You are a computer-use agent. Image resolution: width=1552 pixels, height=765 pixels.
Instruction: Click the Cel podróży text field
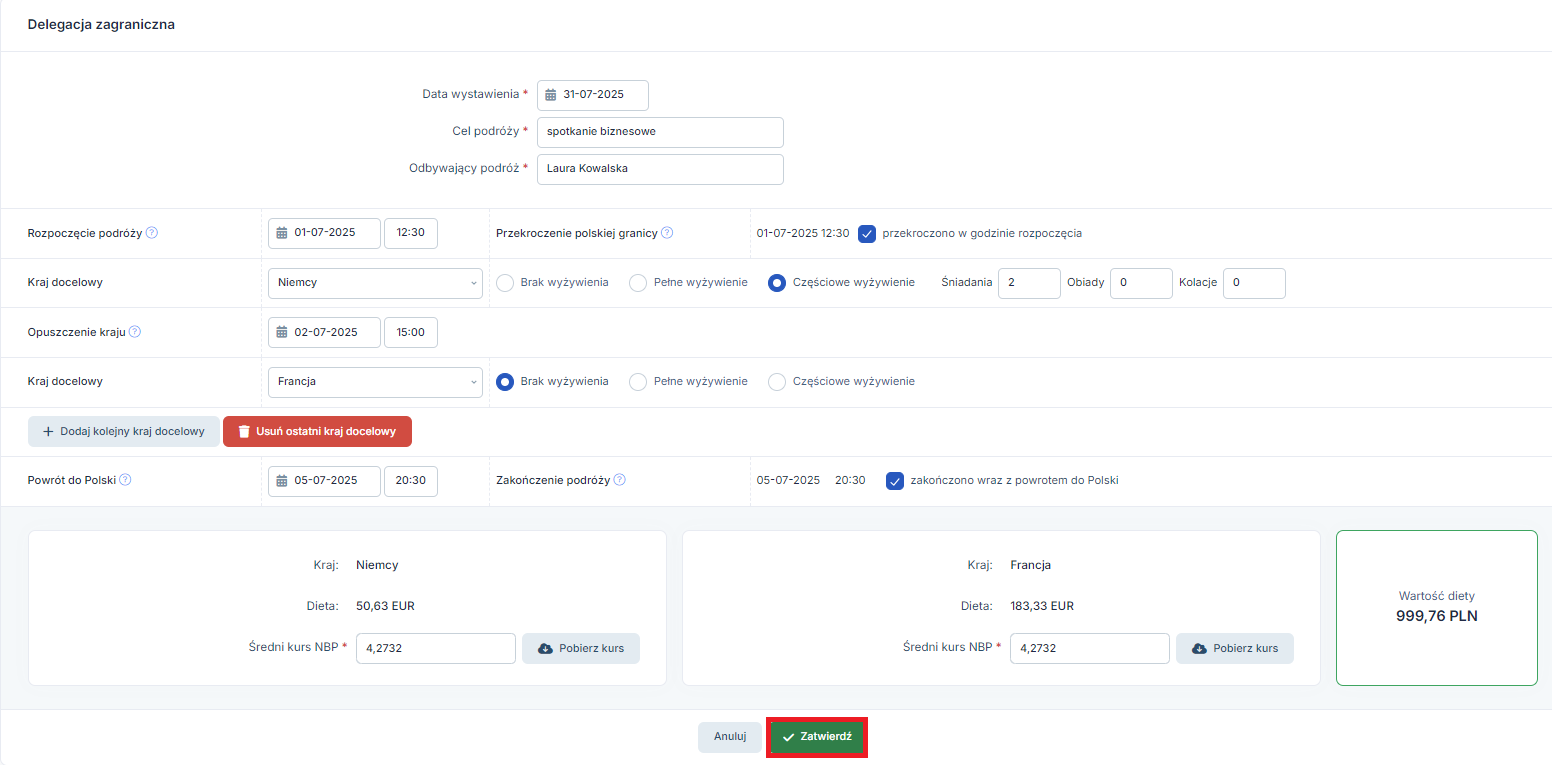(x=660, y=132)
